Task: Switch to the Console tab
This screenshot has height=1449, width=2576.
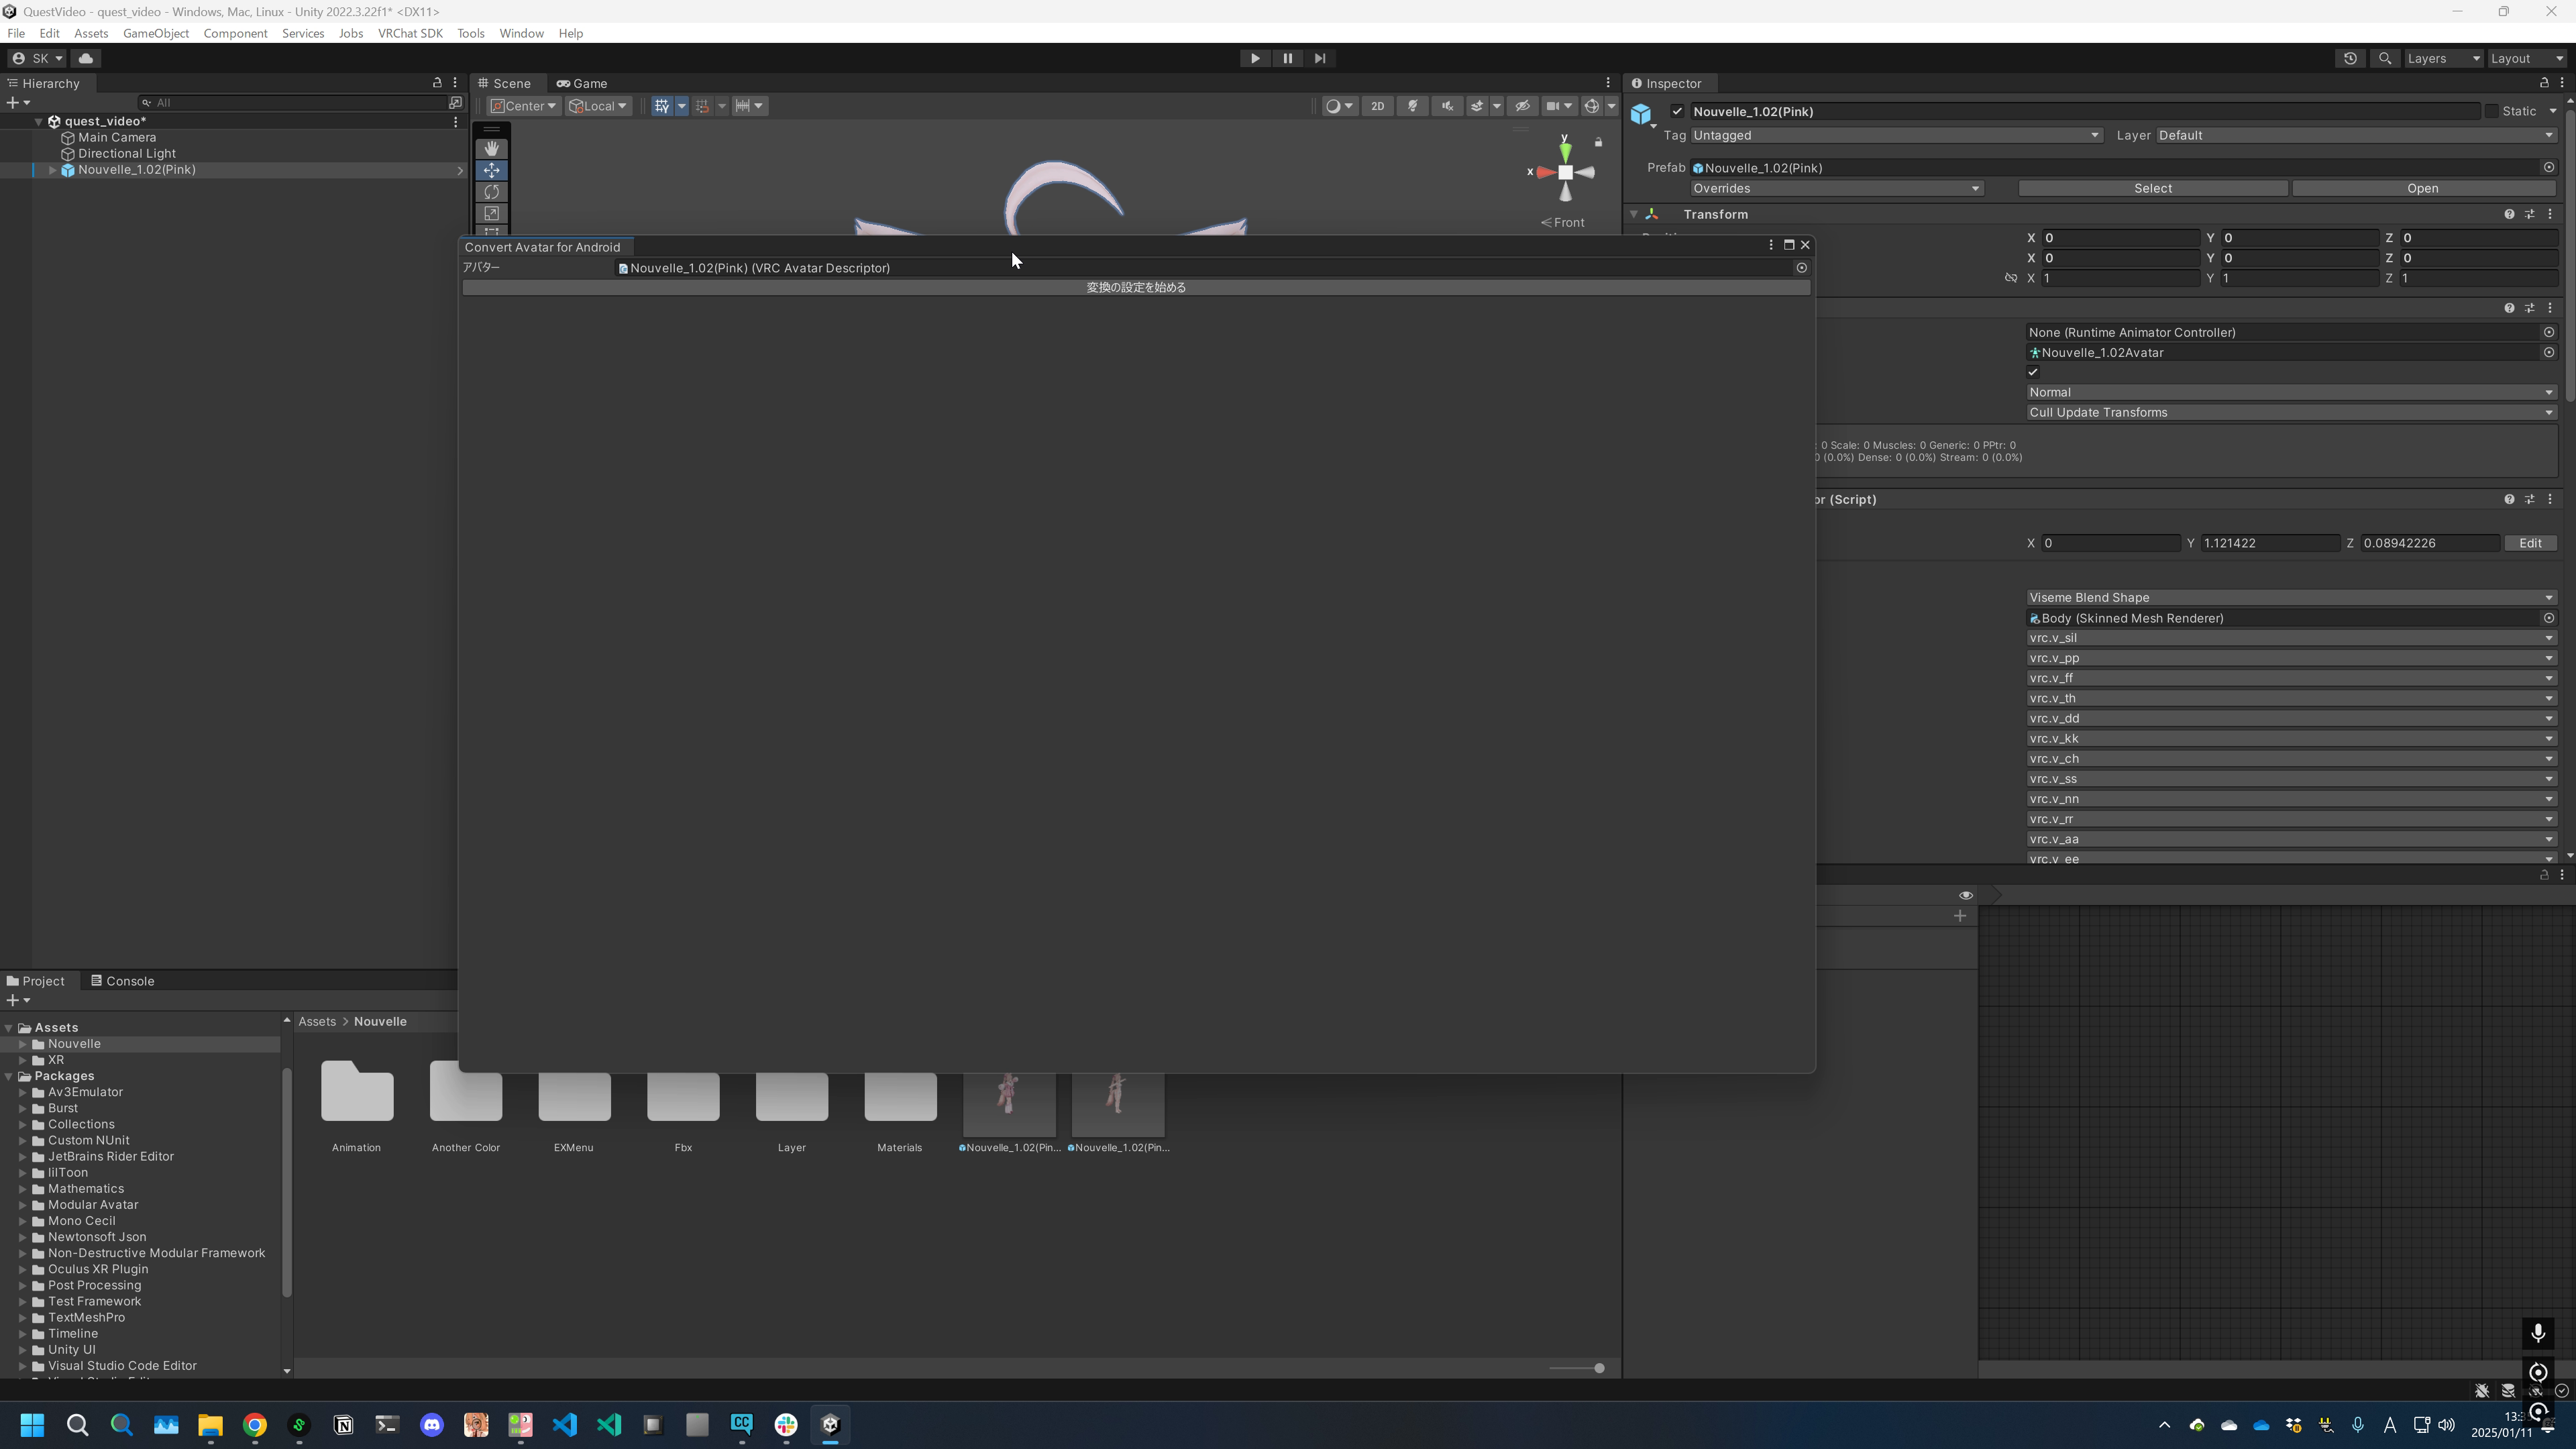Action: pos(123,981)
